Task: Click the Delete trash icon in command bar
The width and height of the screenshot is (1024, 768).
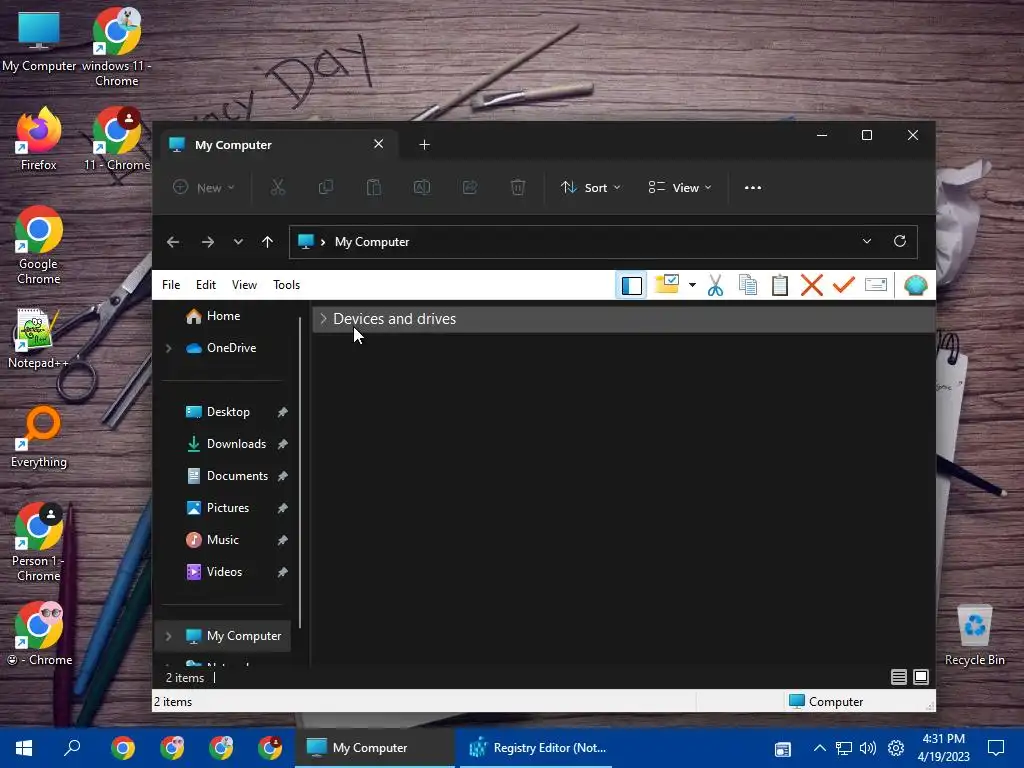Action: (x=518, y=187)
